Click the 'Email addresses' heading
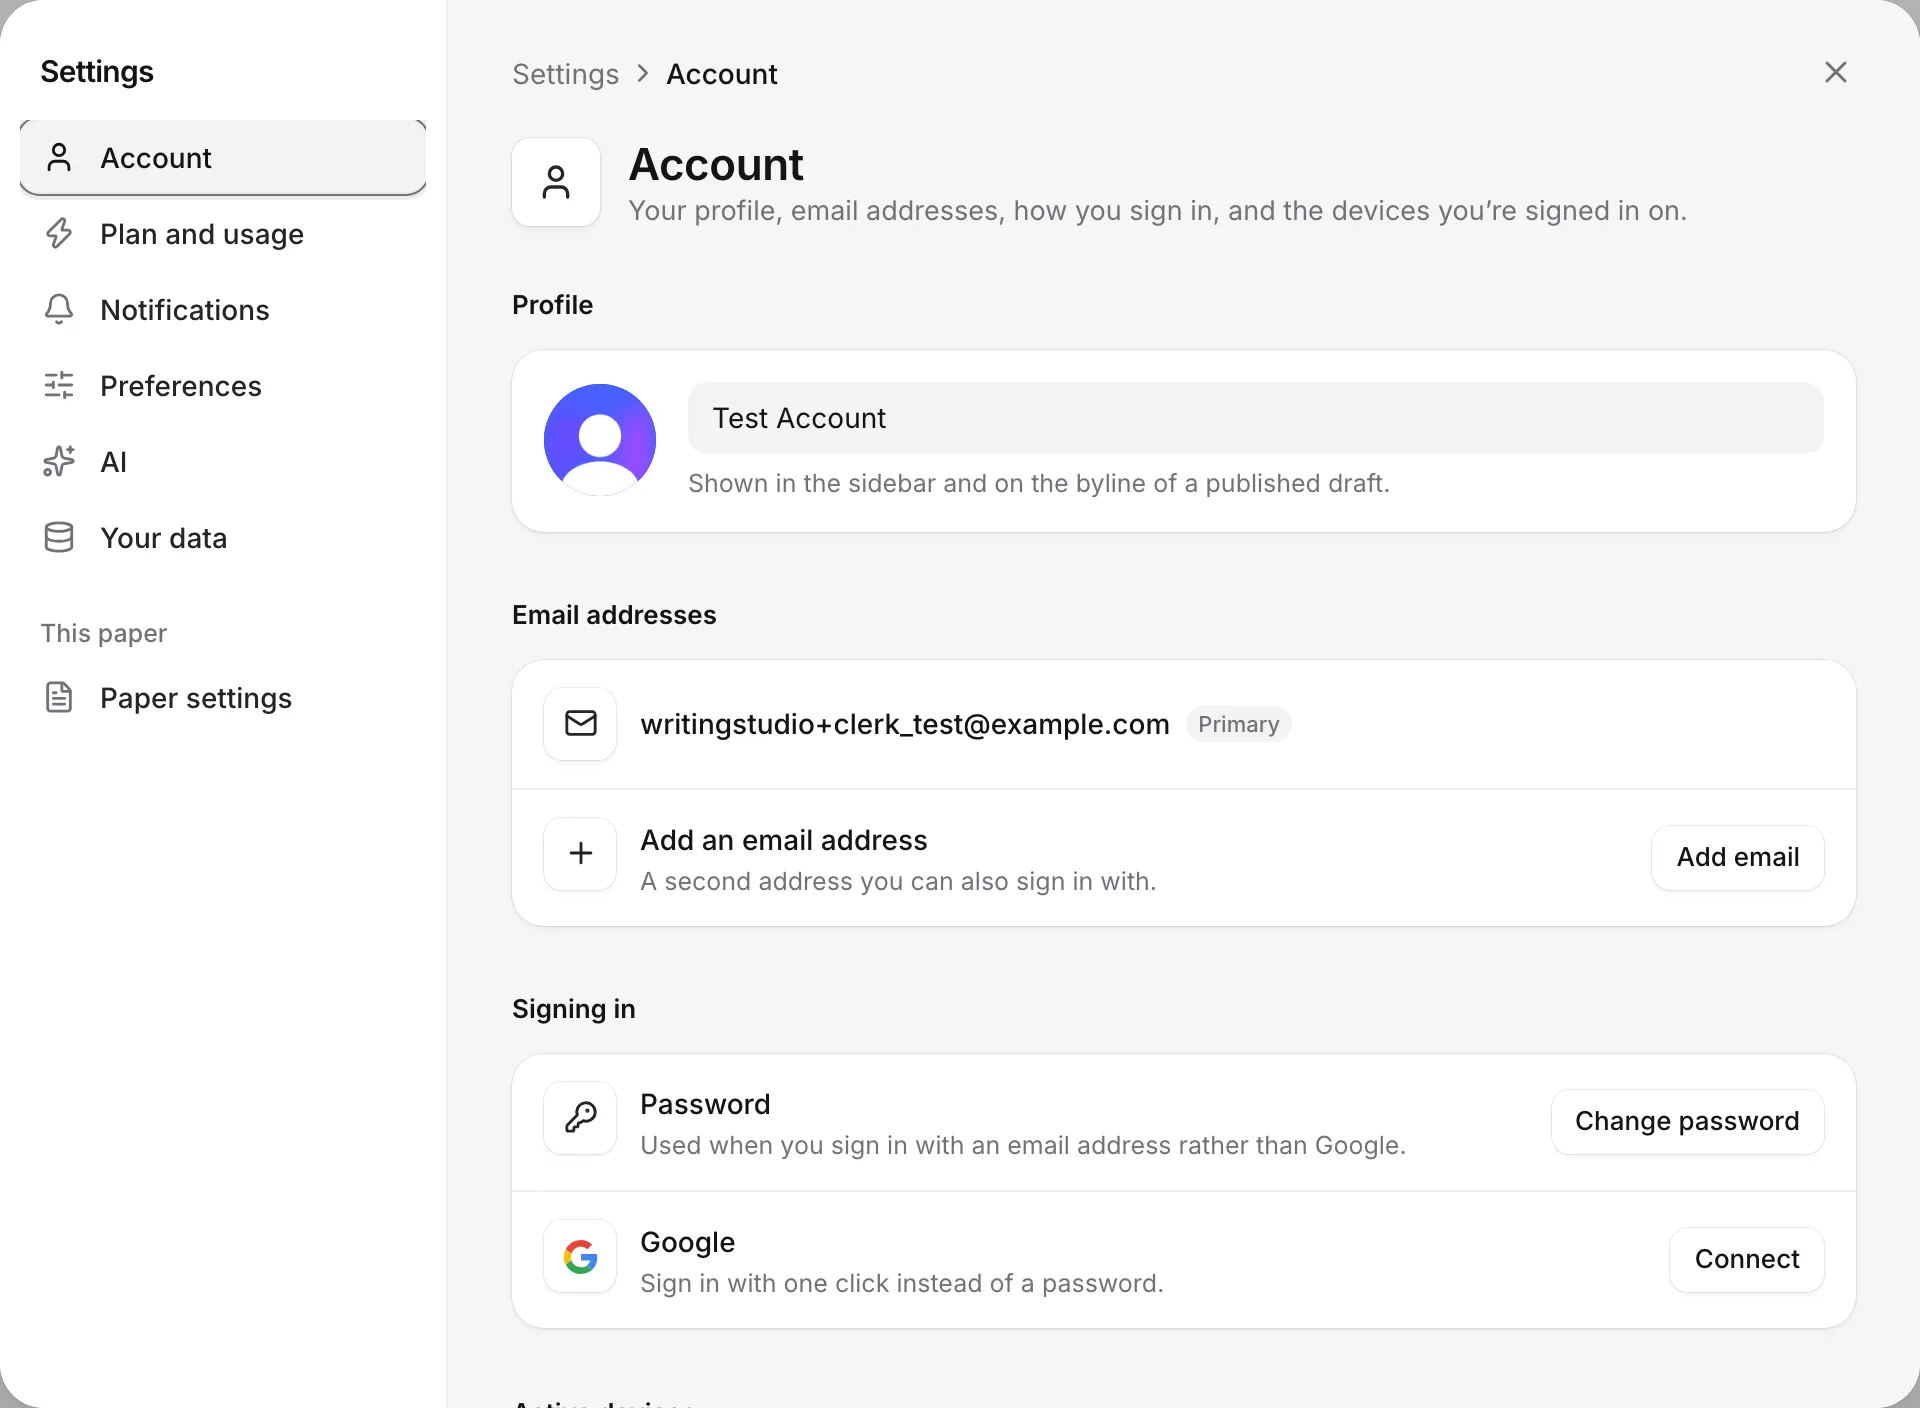This screenshot has height=1408, width=1920. coord(614,615)
